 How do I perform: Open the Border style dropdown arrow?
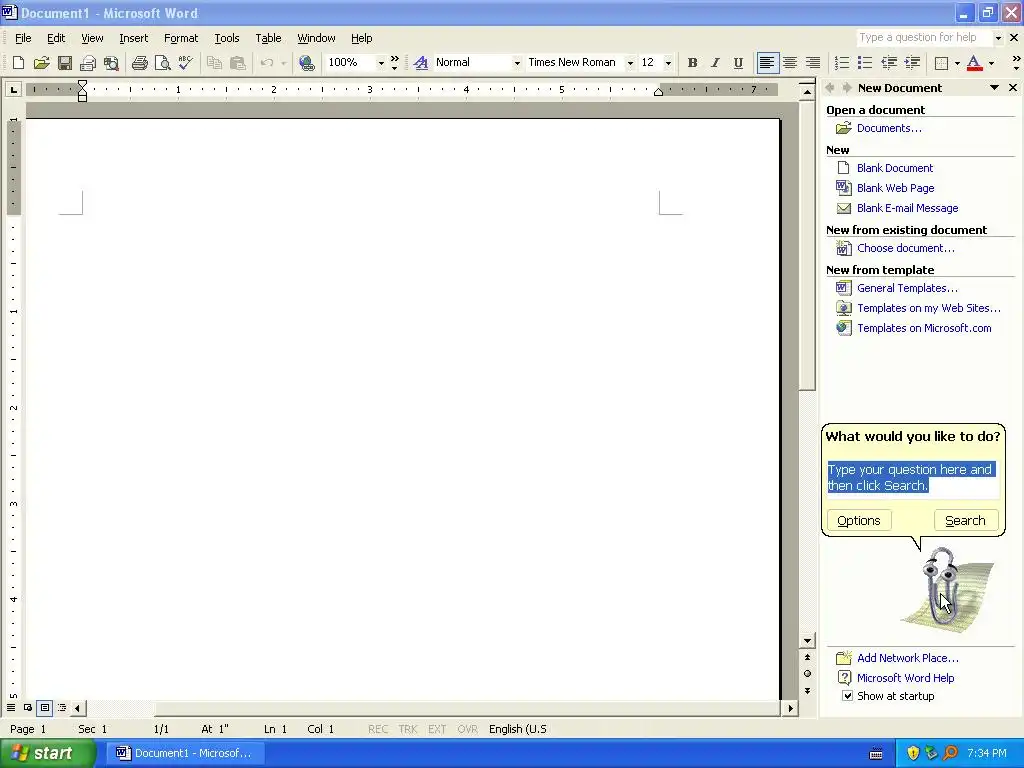(x=957, y=63)
